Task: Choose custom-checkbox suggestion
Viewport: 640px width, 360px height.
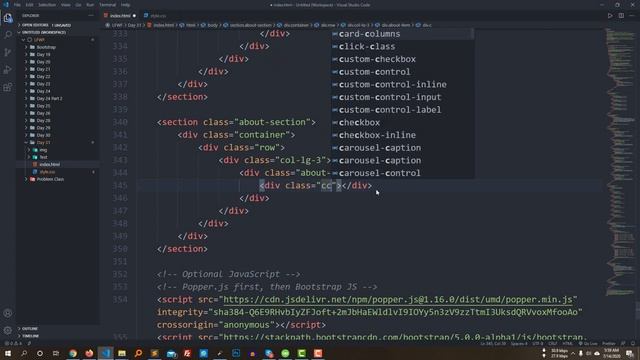Action: click(402, 59)
